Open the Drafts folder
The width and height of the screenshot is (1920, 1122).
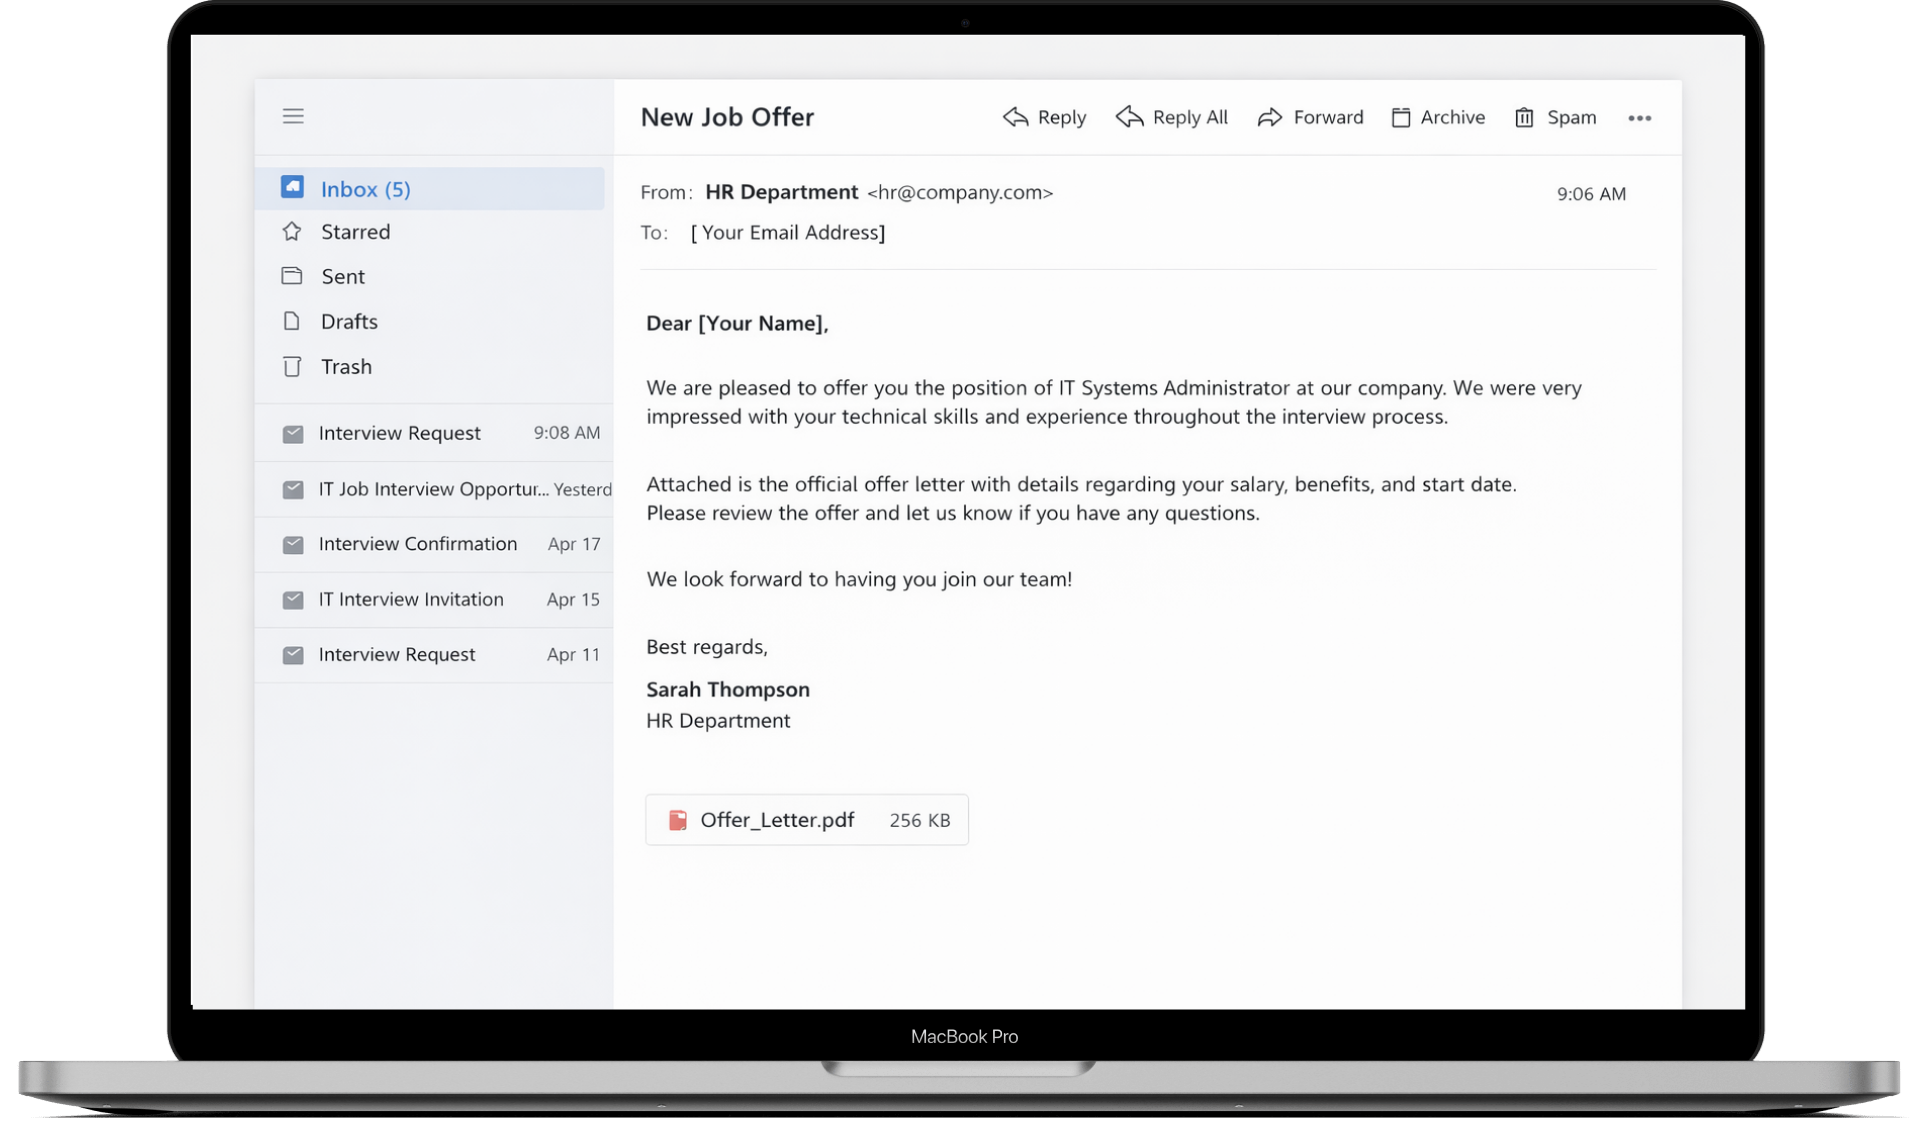coord(430,321)
